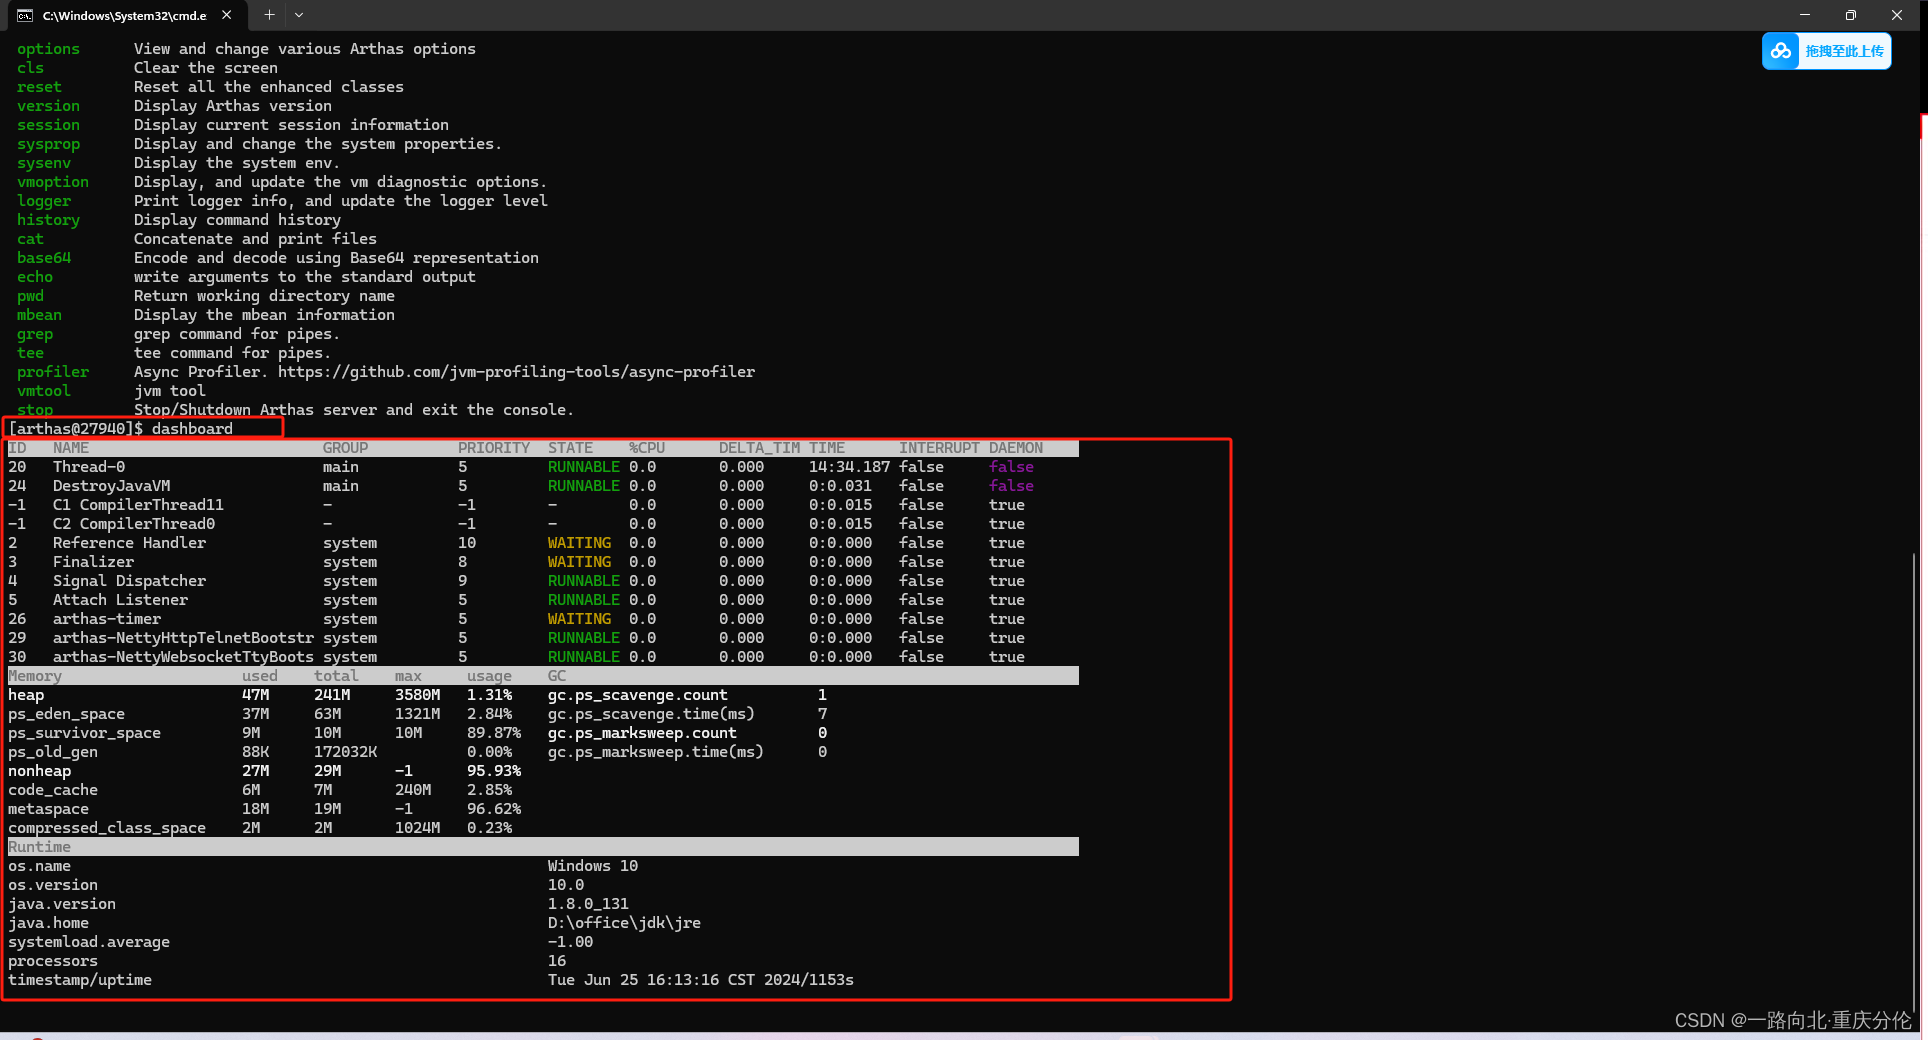Screen dimensions: 1928x1040
Task: Click the 'vmoption' command name
Action: click(53, 182)
